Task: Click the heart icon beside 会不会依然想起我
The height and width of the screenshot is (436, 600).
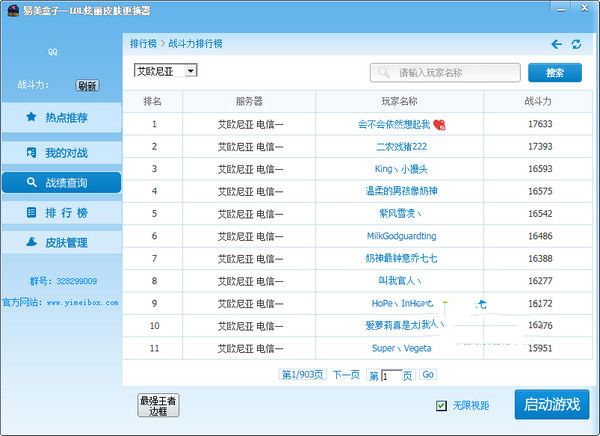Action: tap(439, 124)
